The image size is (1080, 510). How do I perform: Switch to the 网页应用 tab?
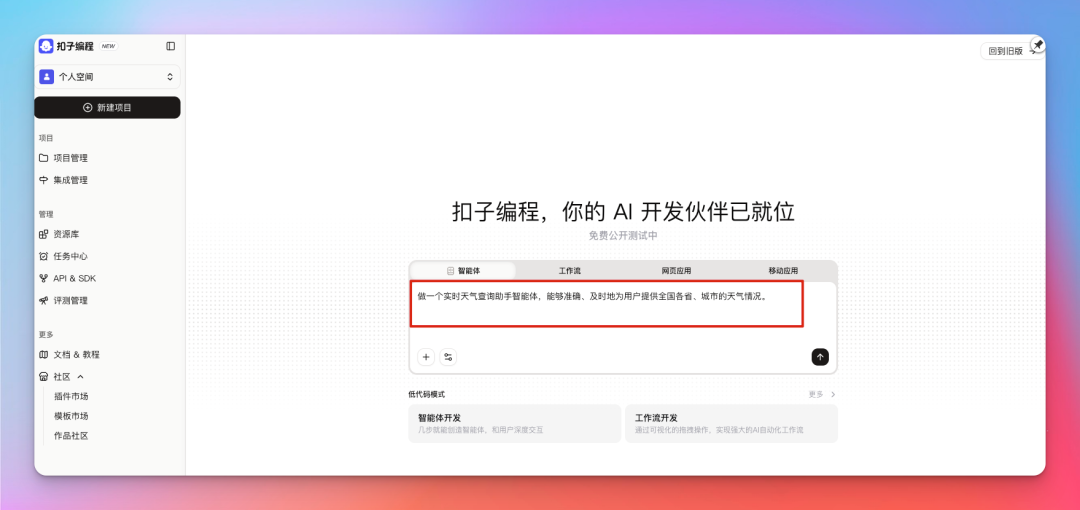(x=676, y=271)
